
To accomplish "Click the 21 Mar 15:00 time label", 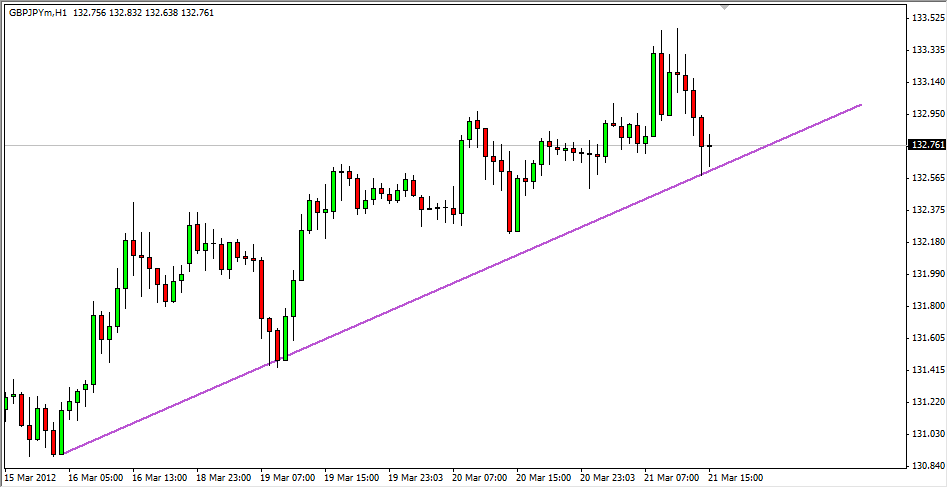I will click(x=736, y=477).
